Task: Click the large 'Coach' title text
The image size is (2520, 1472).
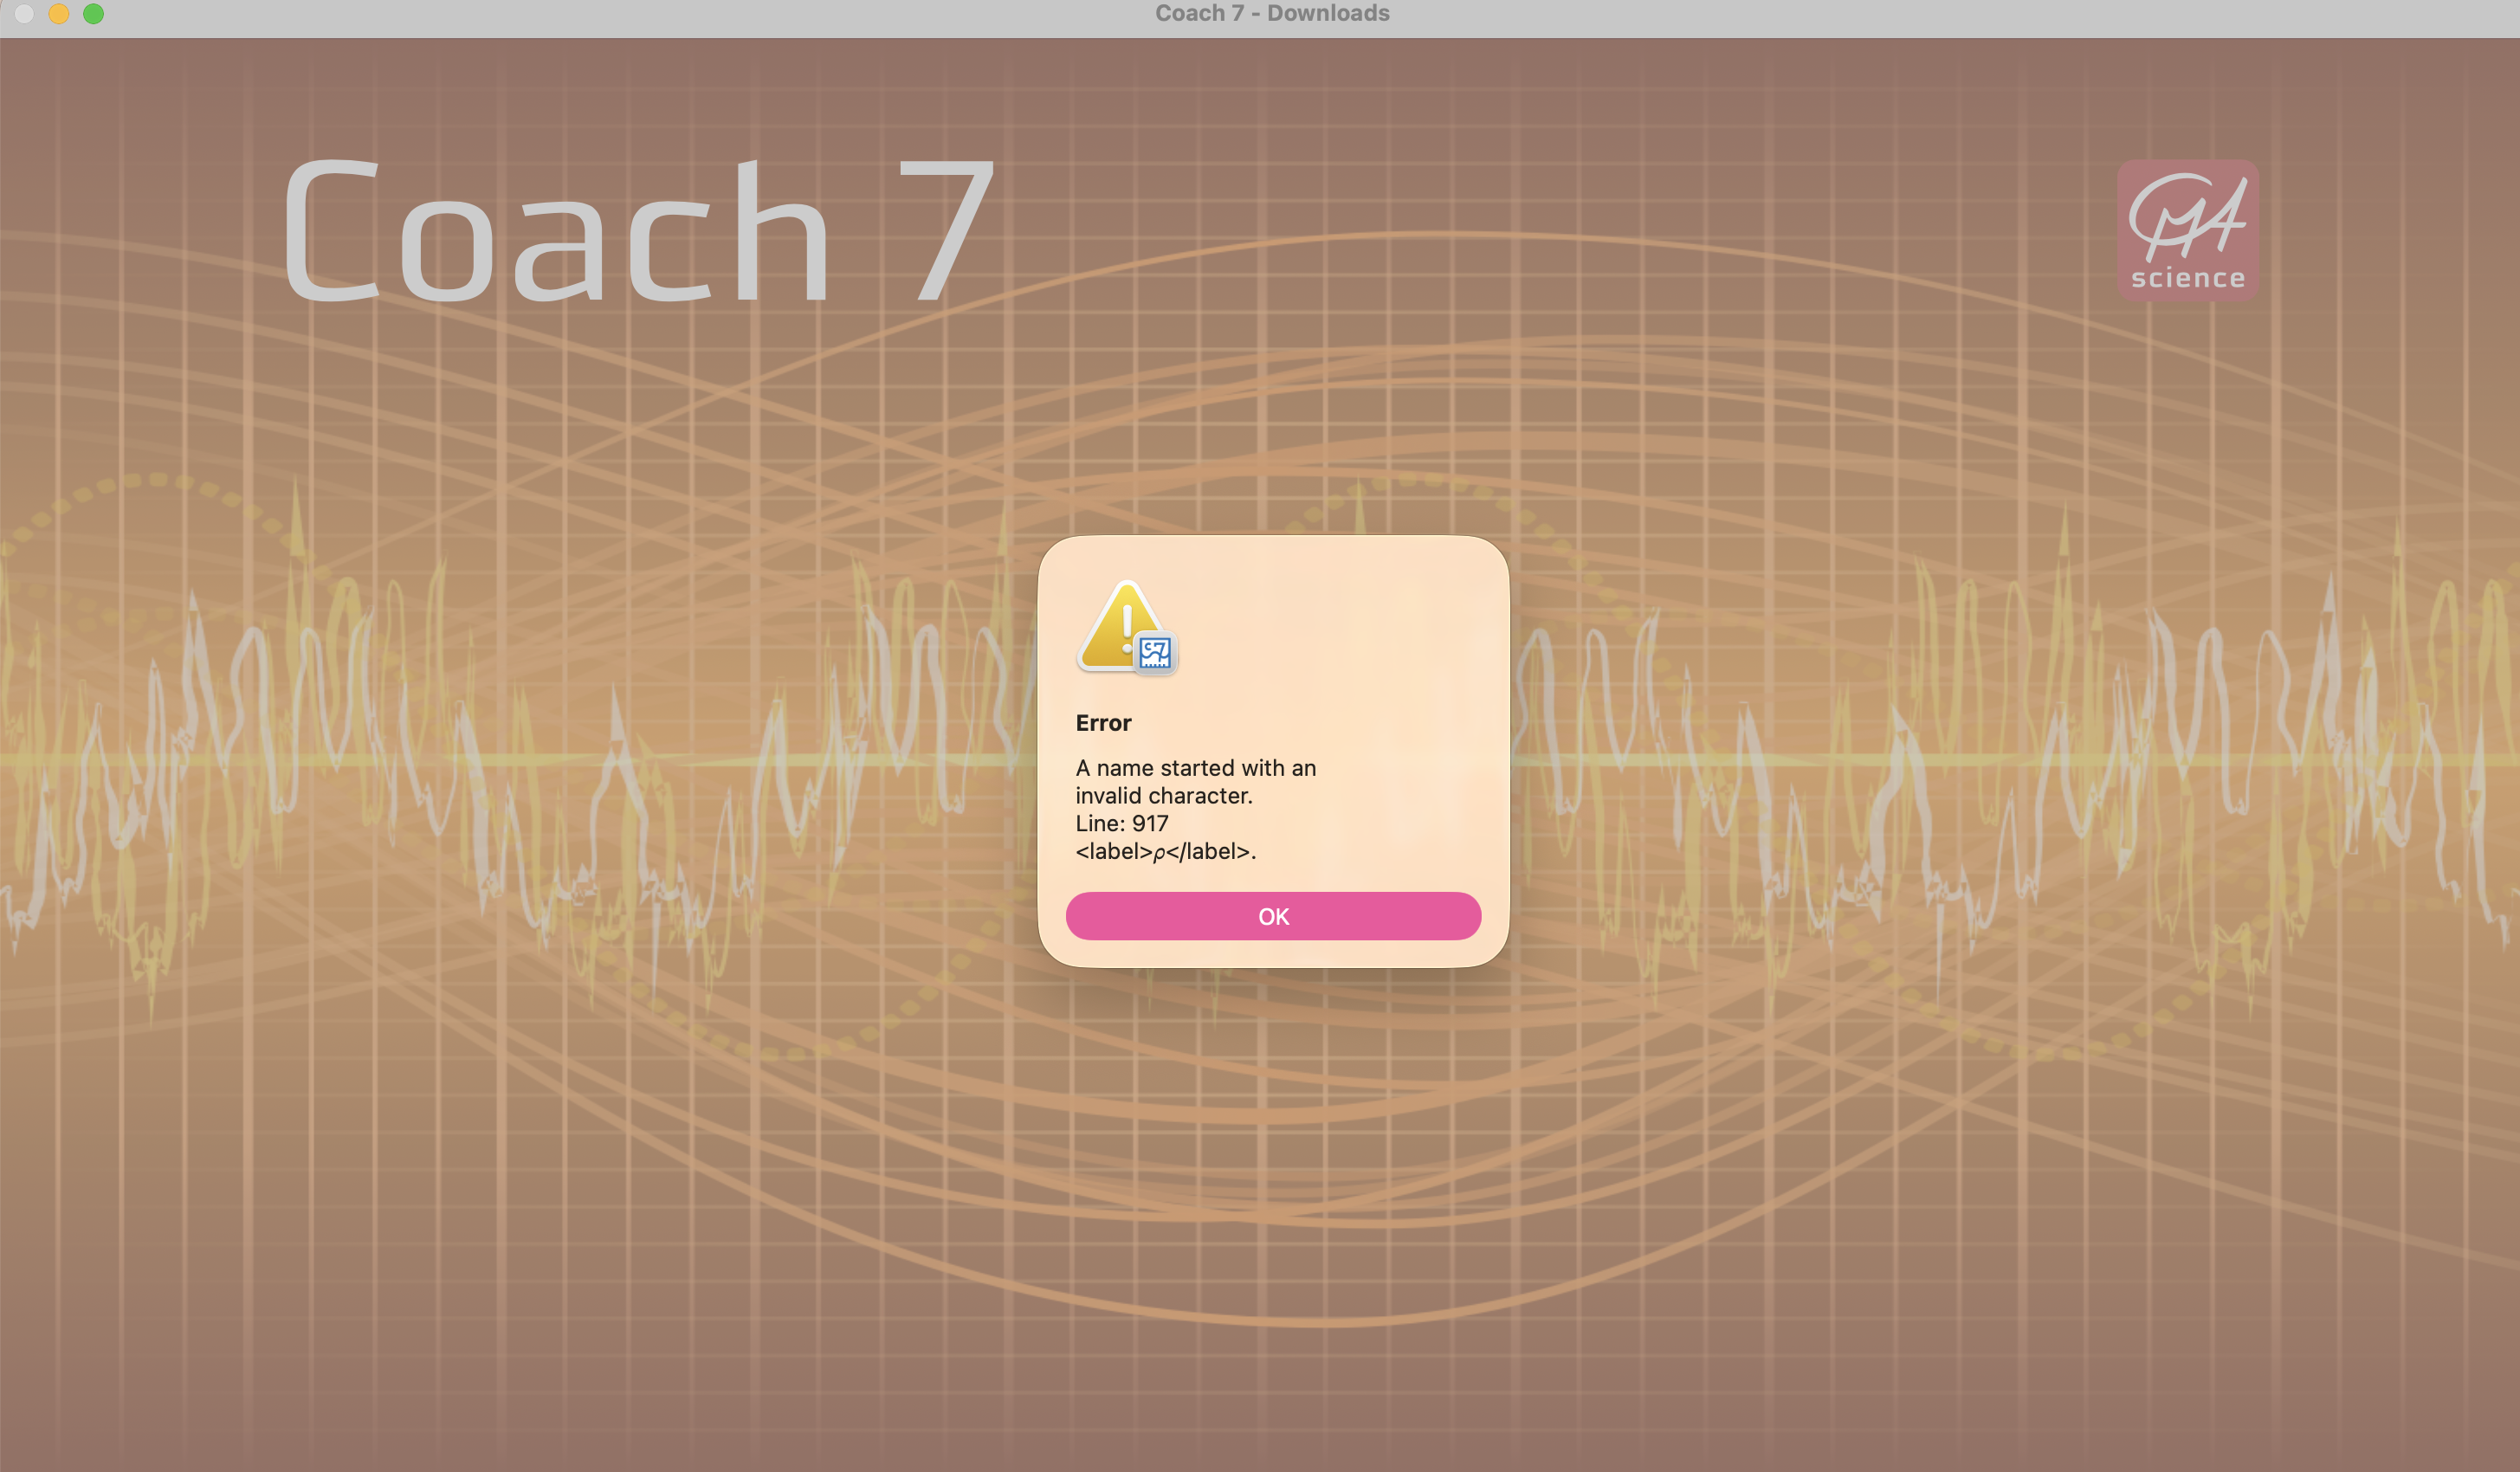Action: pos(556,233)
